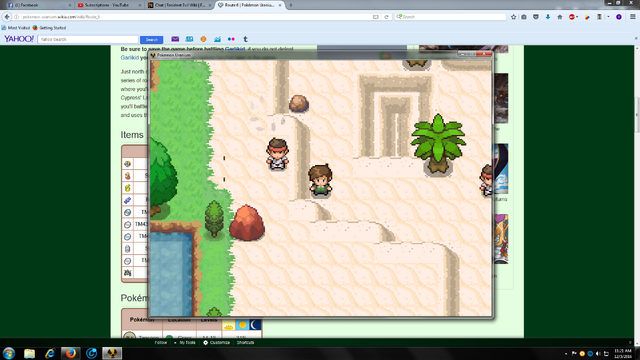Switch to the Subscriptions - YouTube tab
640x360 pixels.
(109, 5)
